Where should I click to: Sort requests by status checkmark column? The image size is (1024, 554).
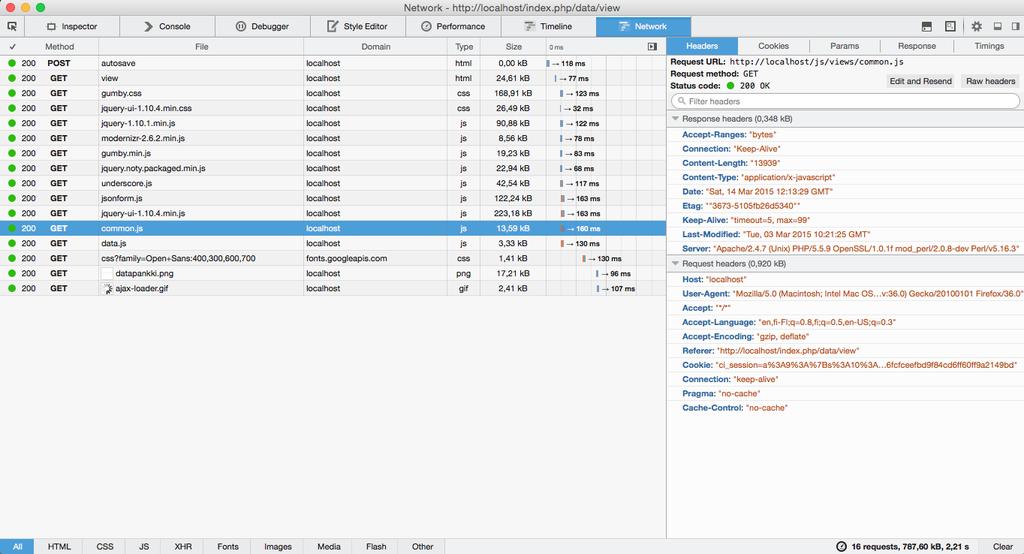12,46
